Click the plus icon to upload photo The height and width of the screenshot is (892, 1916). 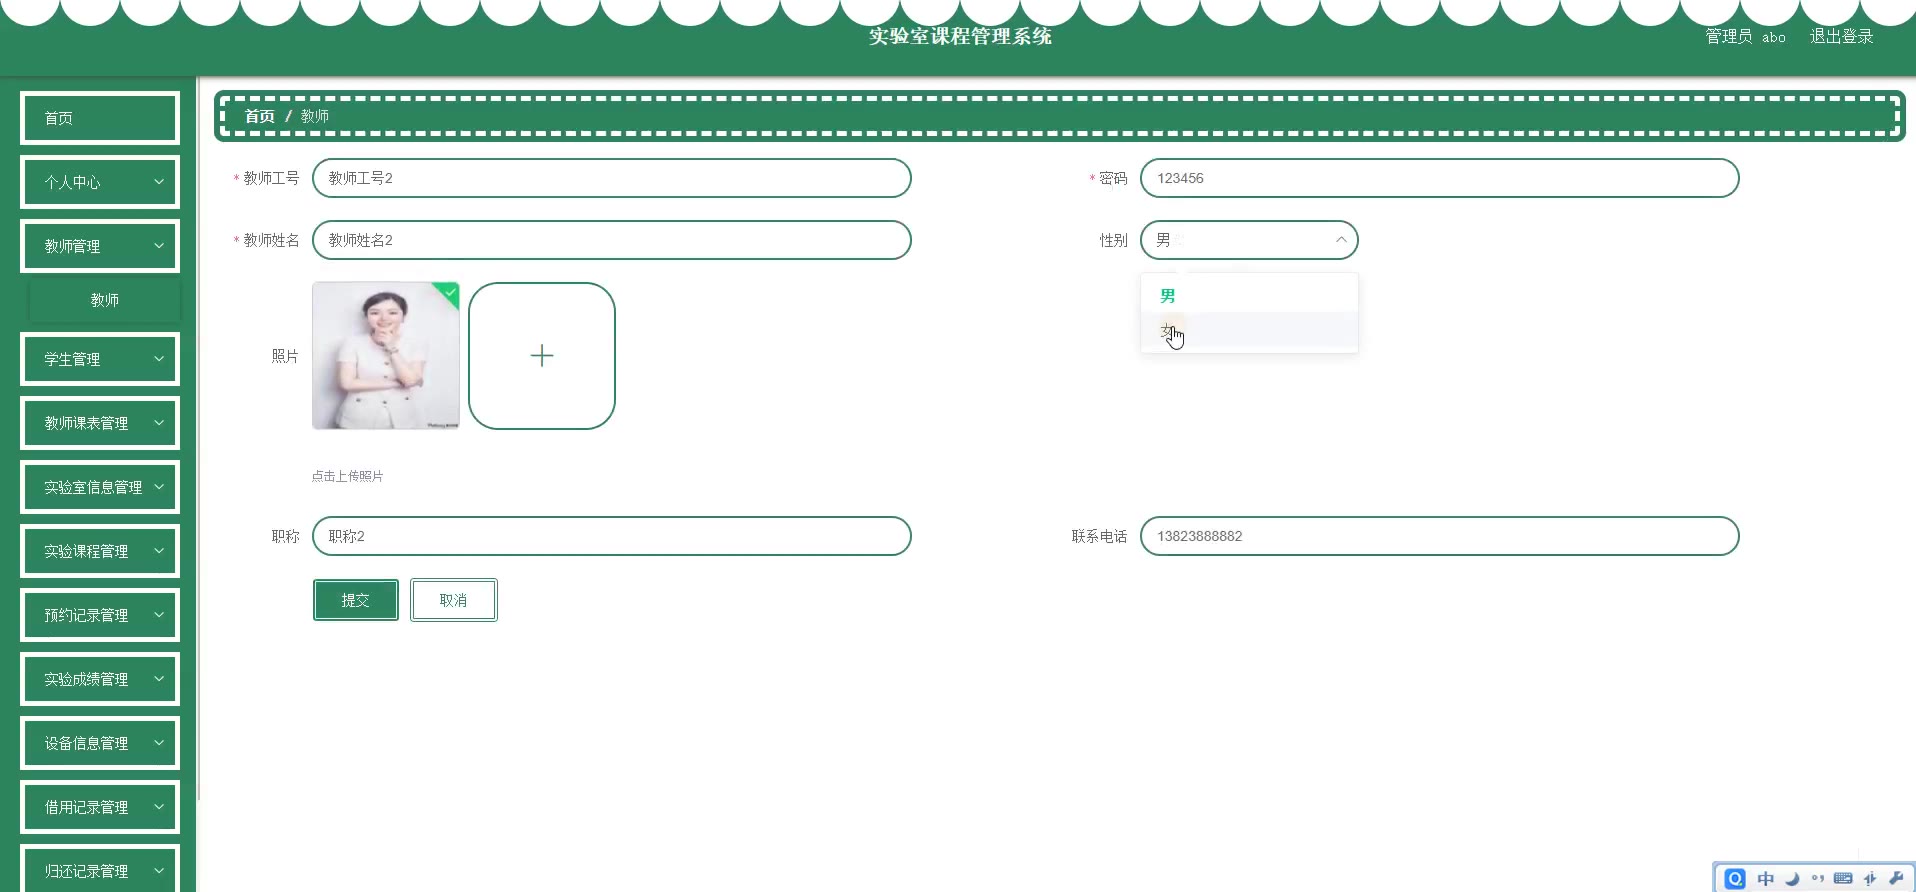pyautogui.click(x=542, y=356)
